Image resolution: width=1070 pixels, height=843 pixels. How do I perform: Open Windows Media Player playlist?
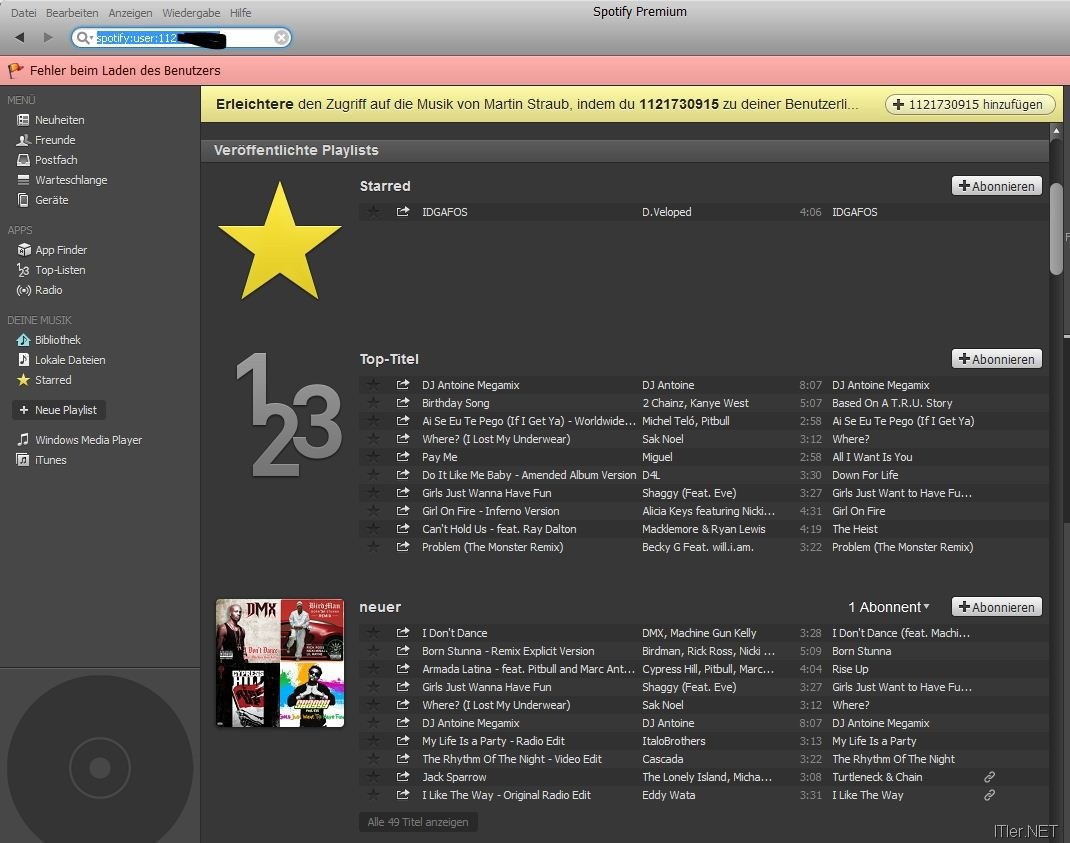[x=80, y=440]
